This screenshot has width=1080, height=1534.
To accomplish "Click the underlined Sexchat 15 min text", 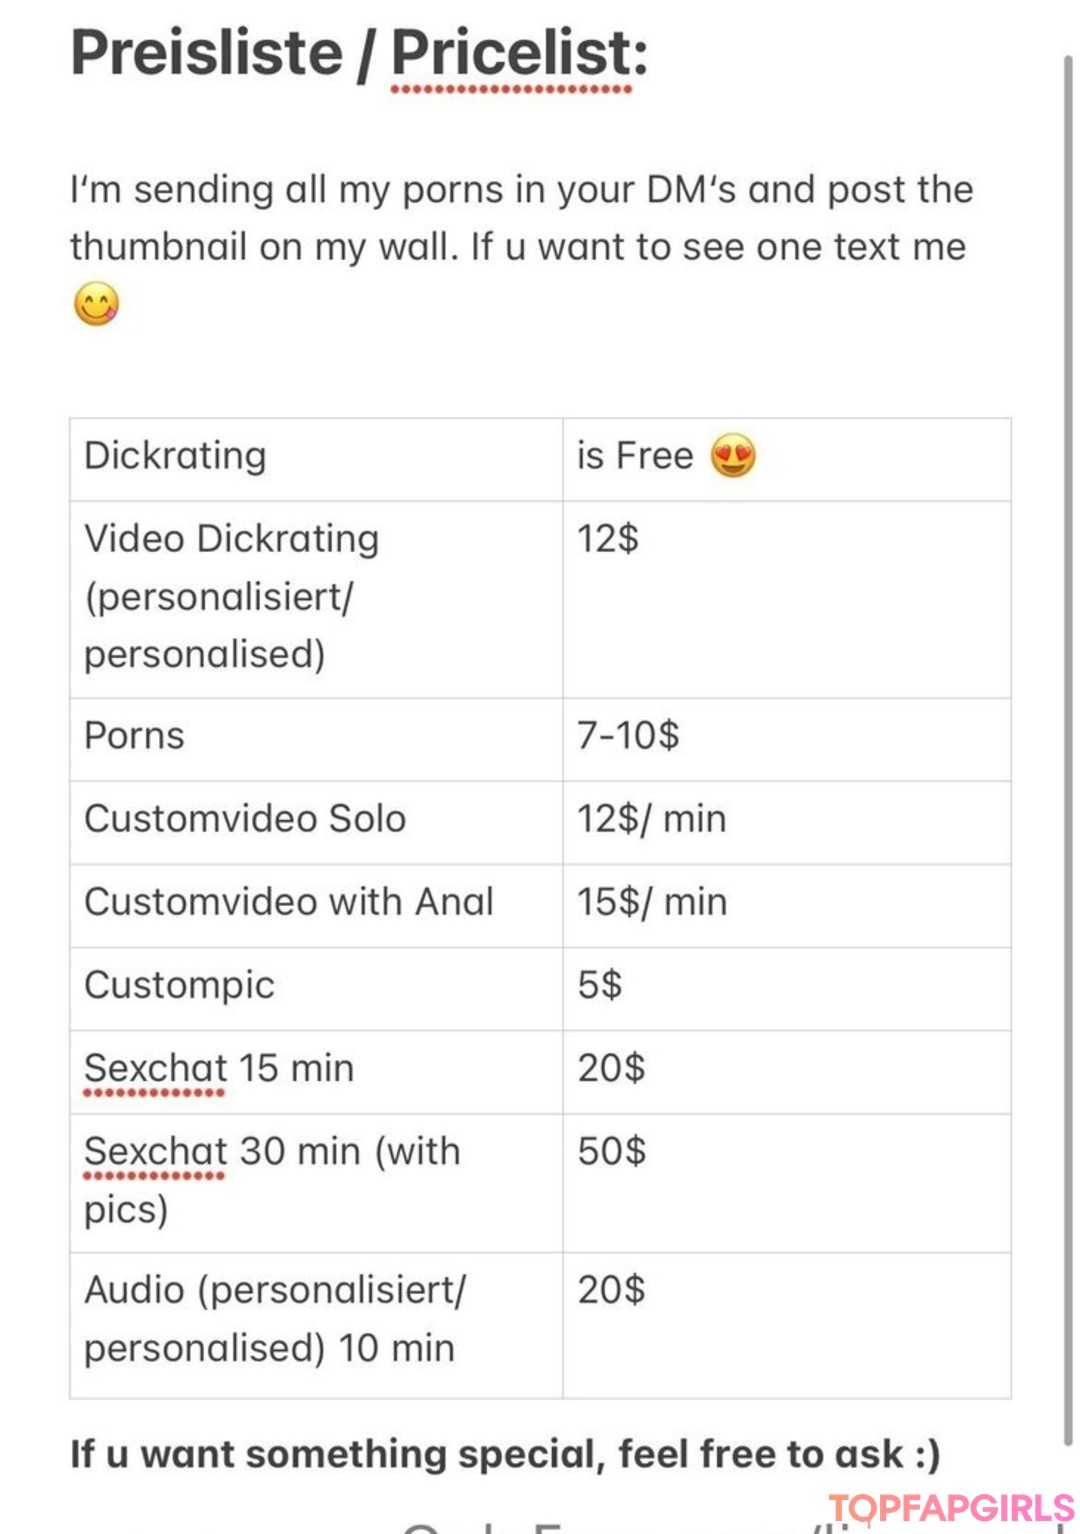I will click(x=219, y=1068).
